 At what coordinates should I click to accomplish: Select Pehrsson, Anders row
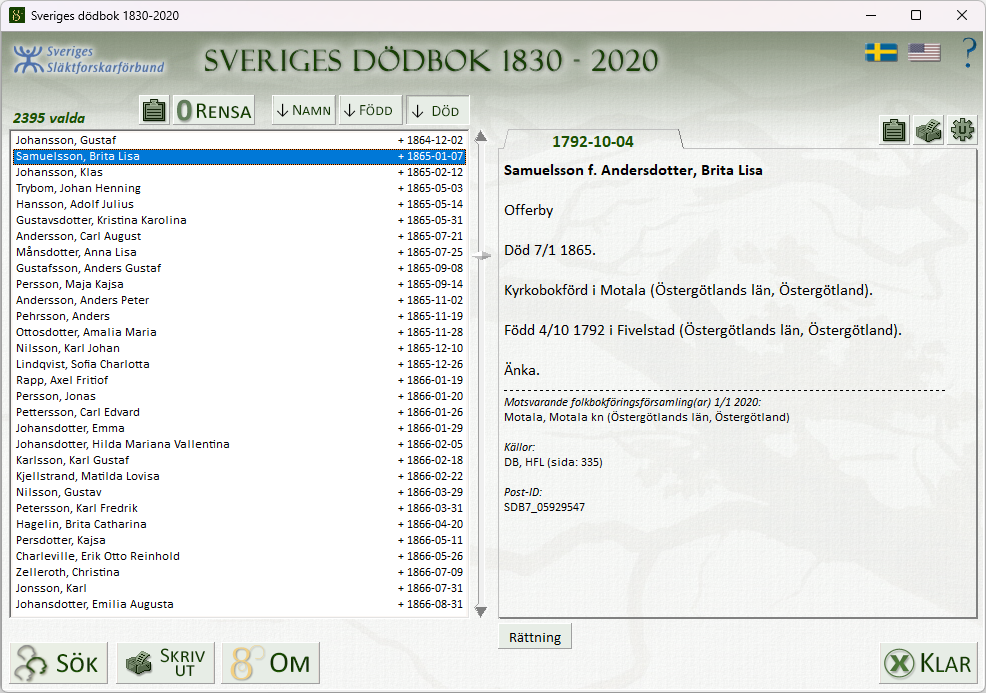click(x=239, y=316)
